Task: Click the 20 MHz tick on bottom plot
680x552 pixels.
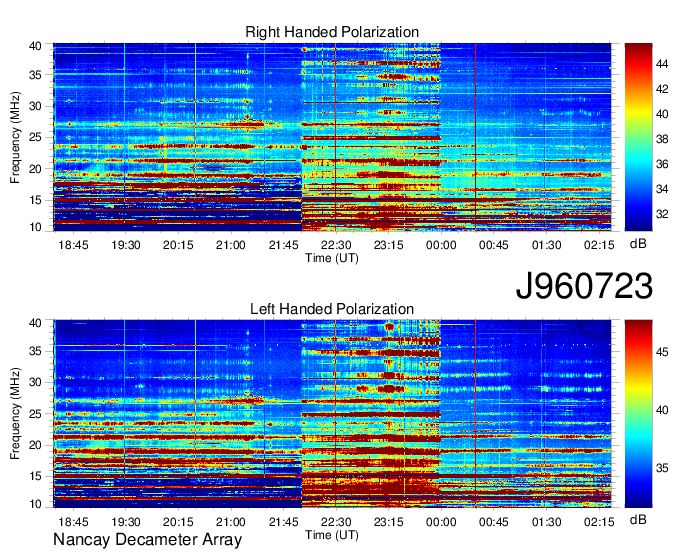Action: [35, 445]
